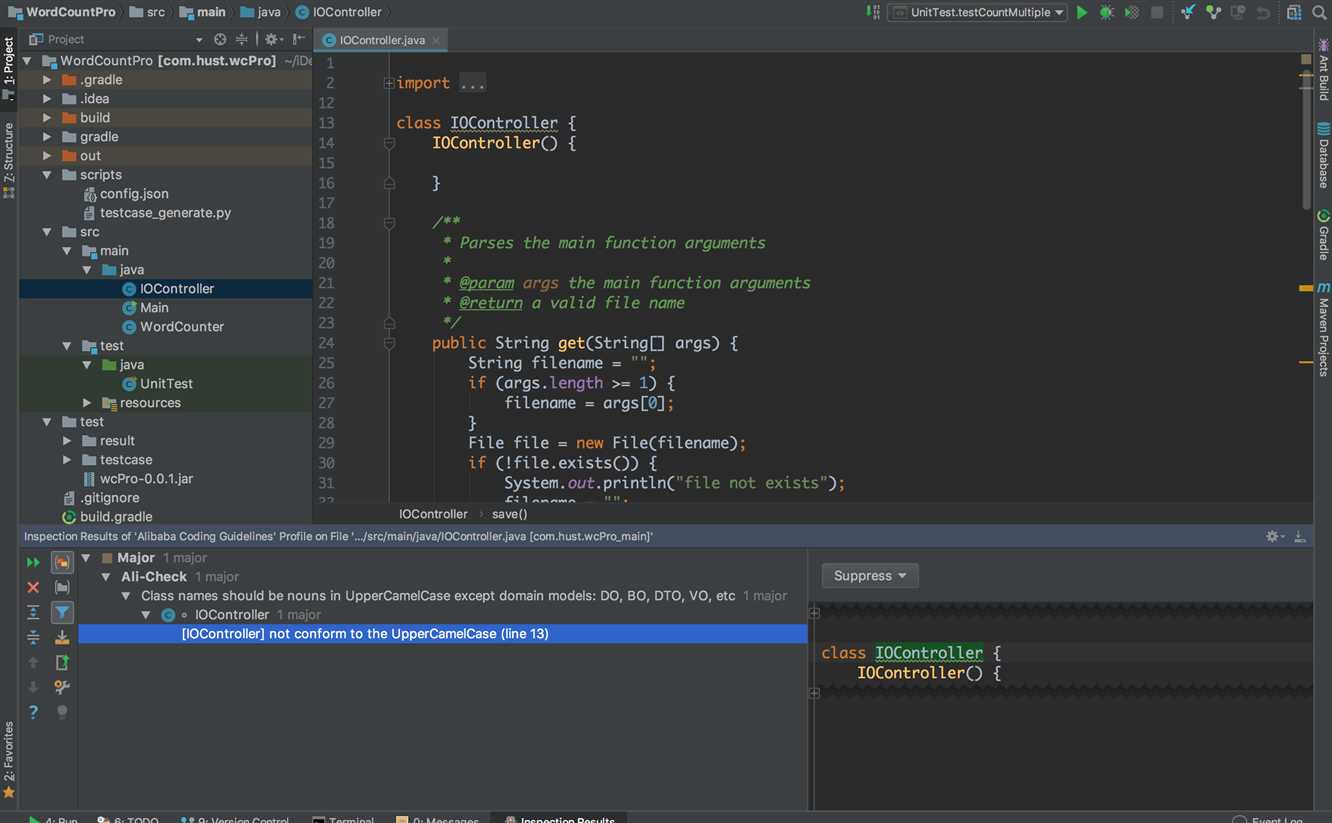Open Inspection Results panel gear settings
1332x823 pixels.
[1275, 537]
